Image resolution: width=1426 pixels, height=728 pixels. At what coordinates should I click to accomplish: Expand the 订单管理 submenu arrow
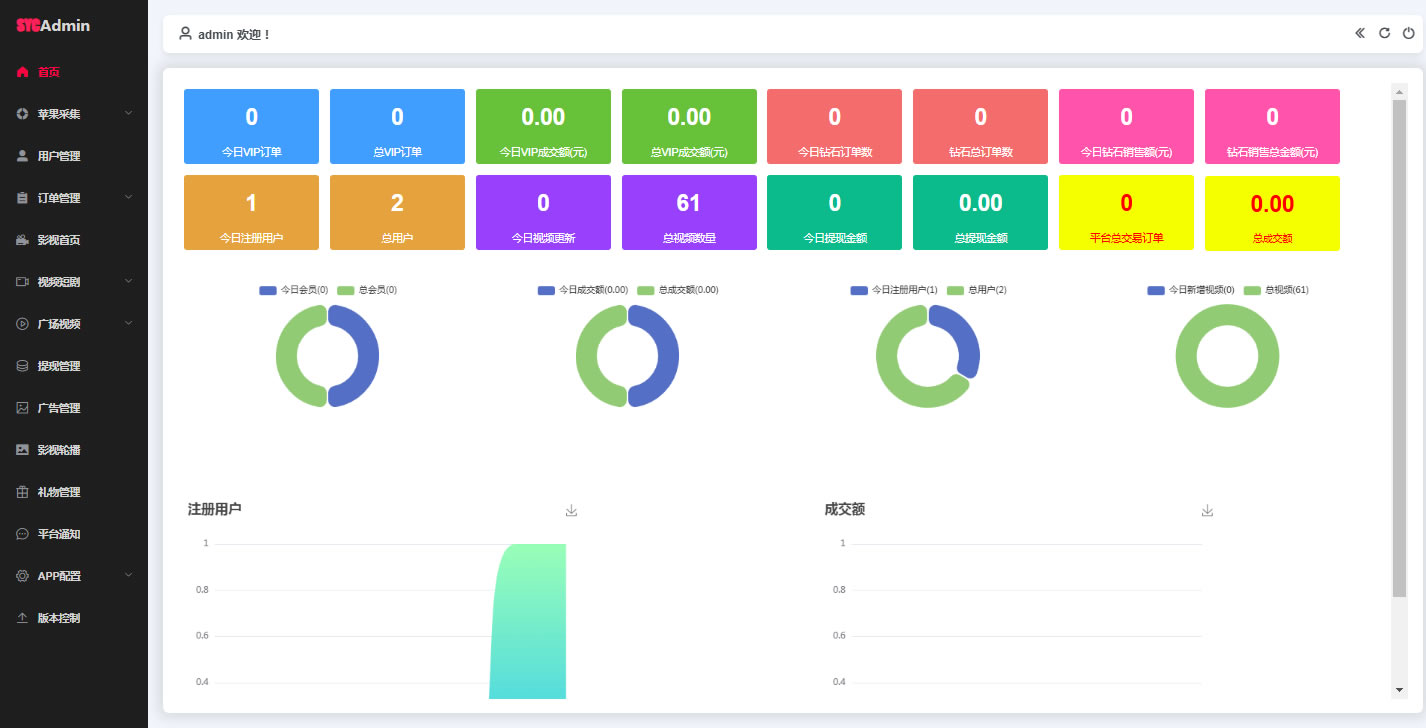point(128,198)
